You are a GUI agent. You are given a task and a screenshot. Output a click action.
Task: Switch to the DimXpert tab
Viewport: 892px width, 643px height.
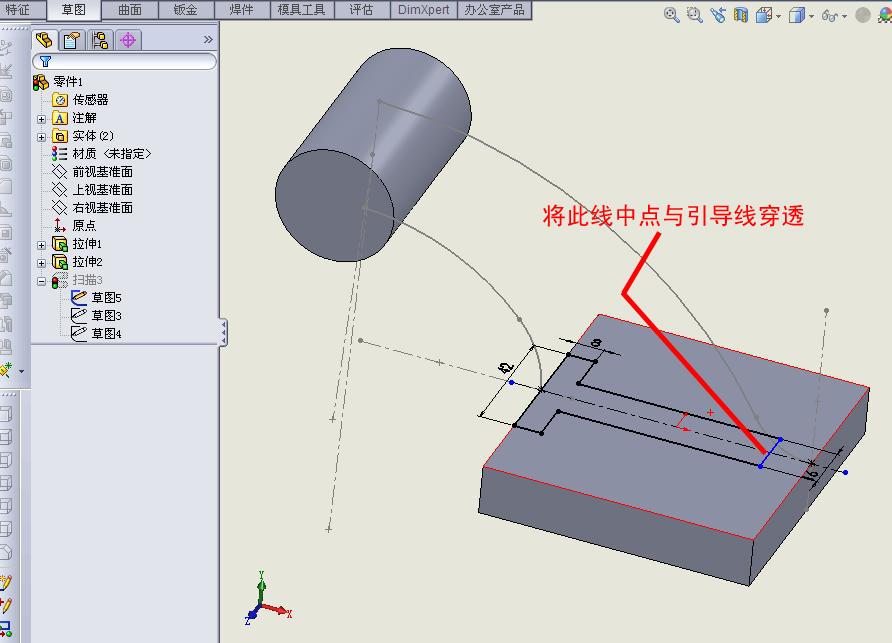pyautogui.click(x=423, y=10)
